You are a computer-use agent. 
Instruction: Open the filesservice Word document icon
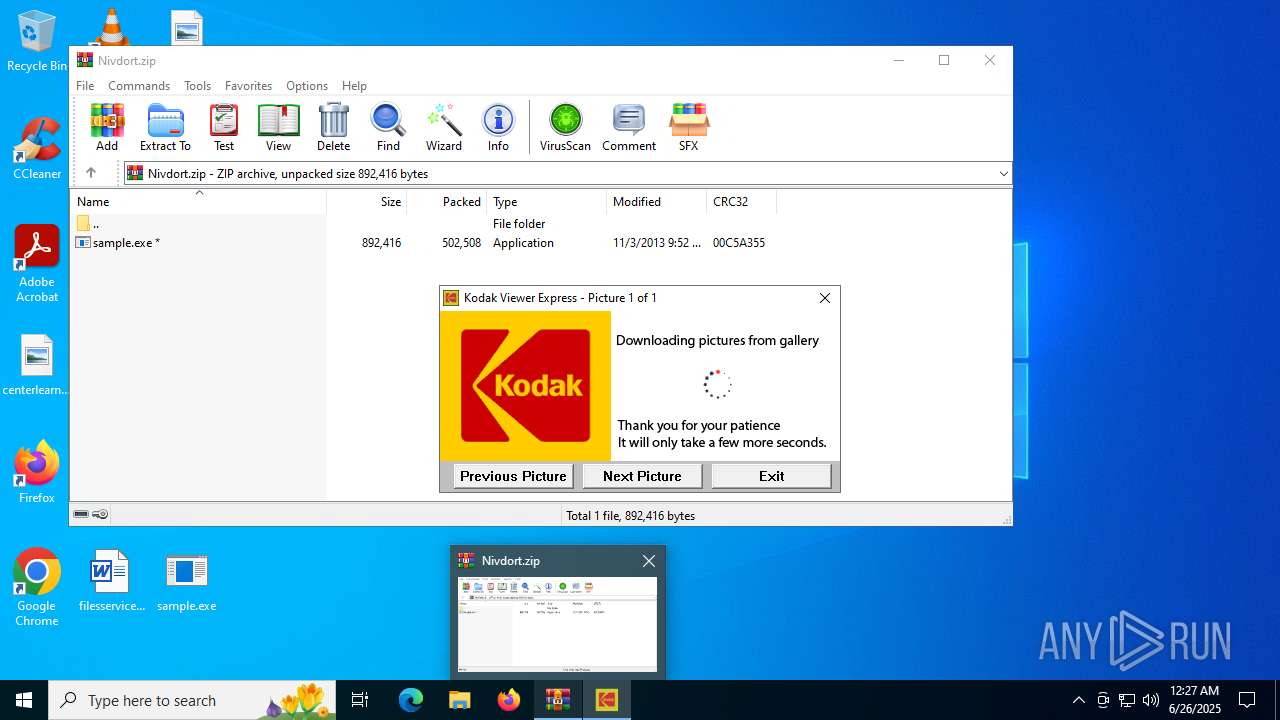click(111, 580)
